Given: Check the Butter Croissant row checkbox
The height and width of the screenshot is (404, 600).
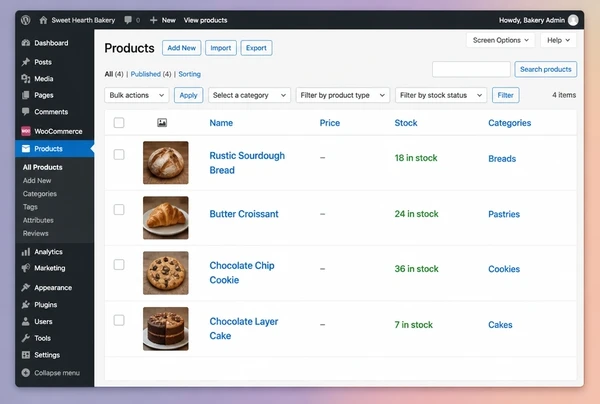Looking at the screenshot, I should pyautogui.click(x=119, y=210).
